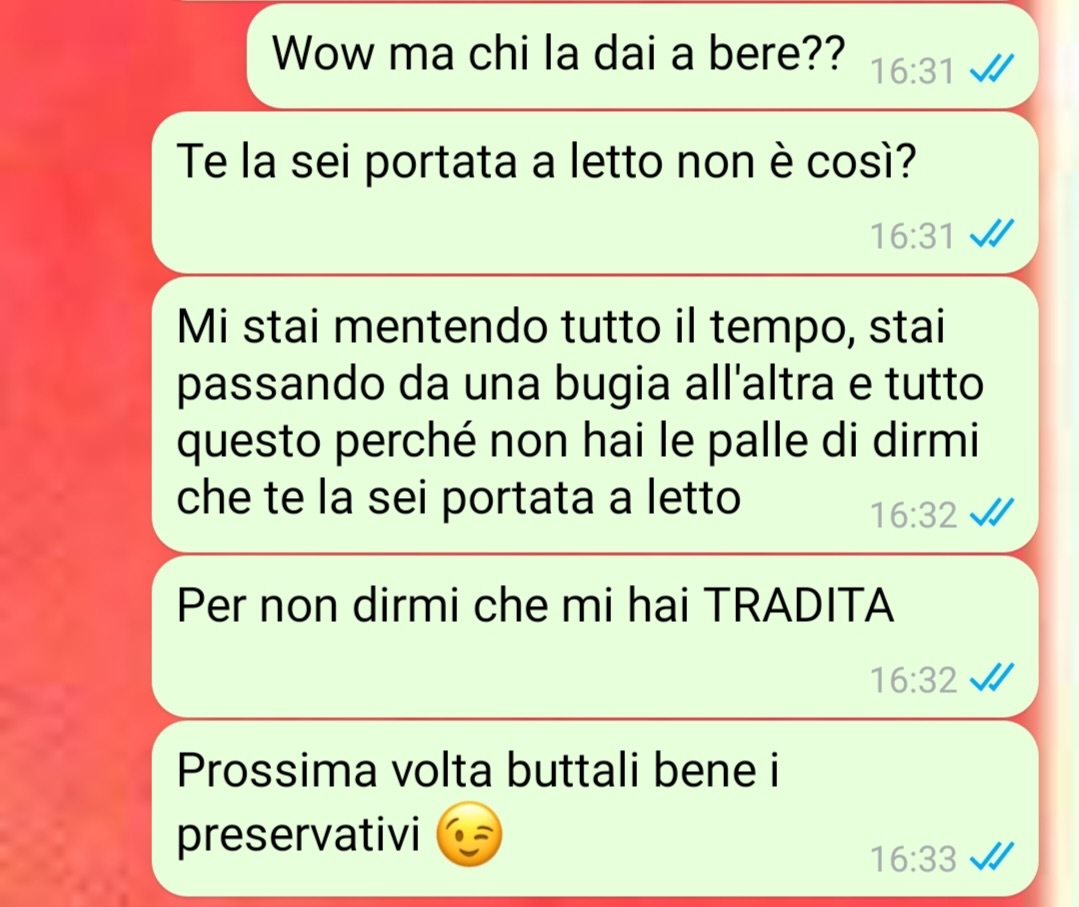This screenshot has width=1079, height=907.
Task: Tap the double-check icon on the 'TRADITA' message
Action: [991, 679]
